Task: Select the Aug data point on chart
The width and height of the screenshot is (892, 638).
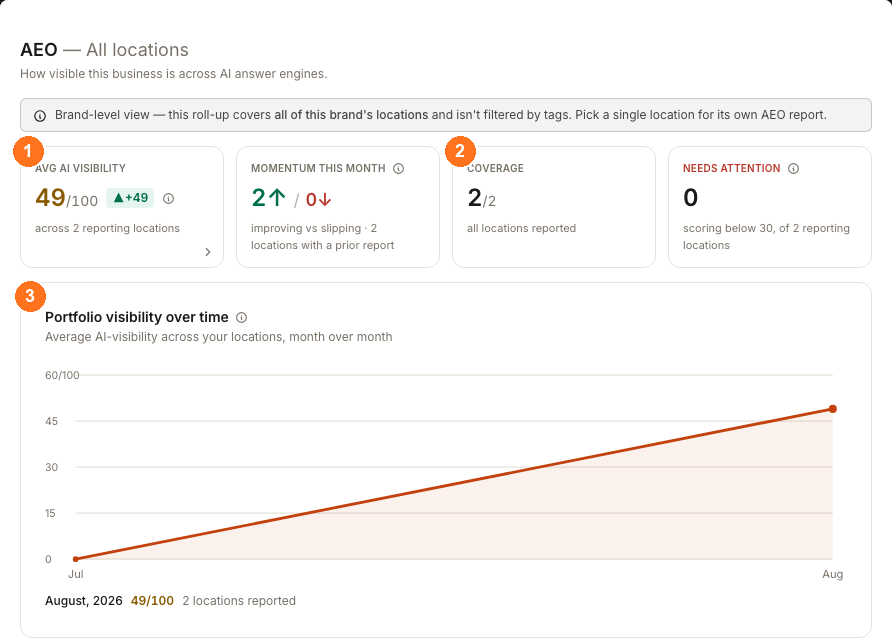Action: pyautogui.click(x=833, y=409)
